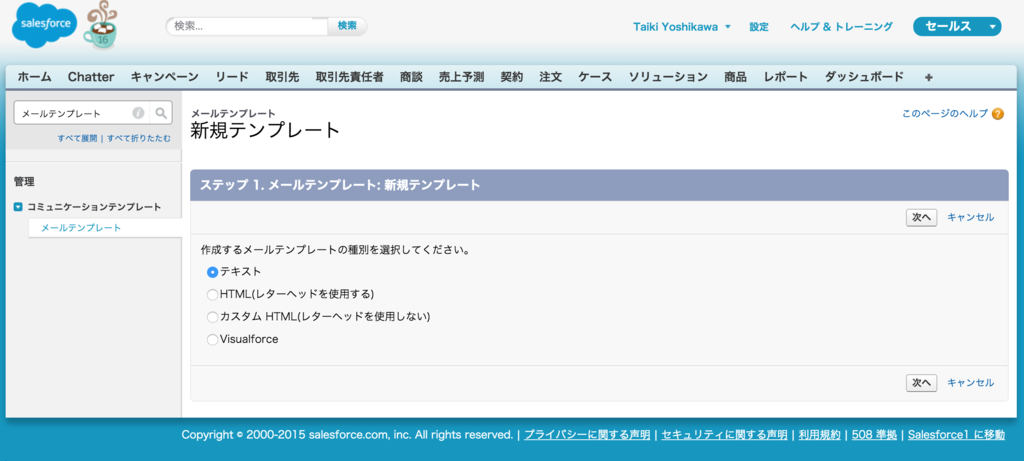This screenshot has width=1024, height=461.
Task: Click すべて展開 in the sidebar
Action: tap(77, 138)
